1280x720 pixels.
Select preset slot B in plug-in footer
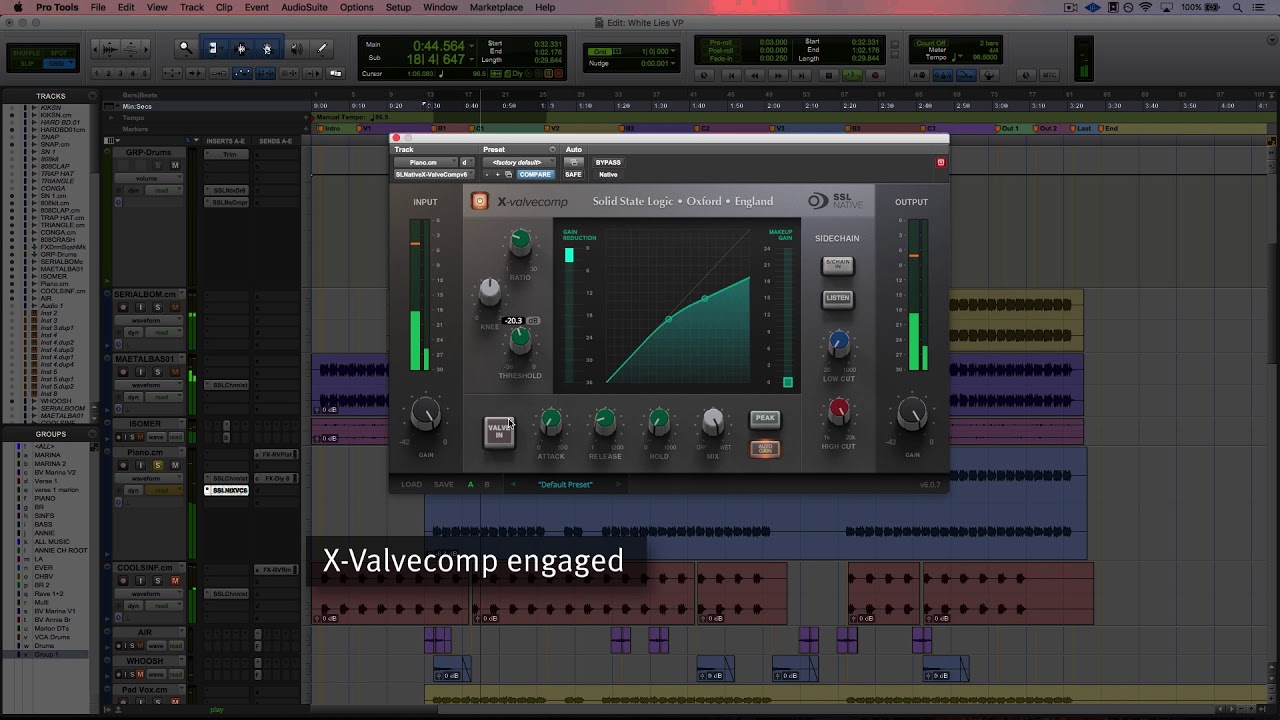pos(487,485)
